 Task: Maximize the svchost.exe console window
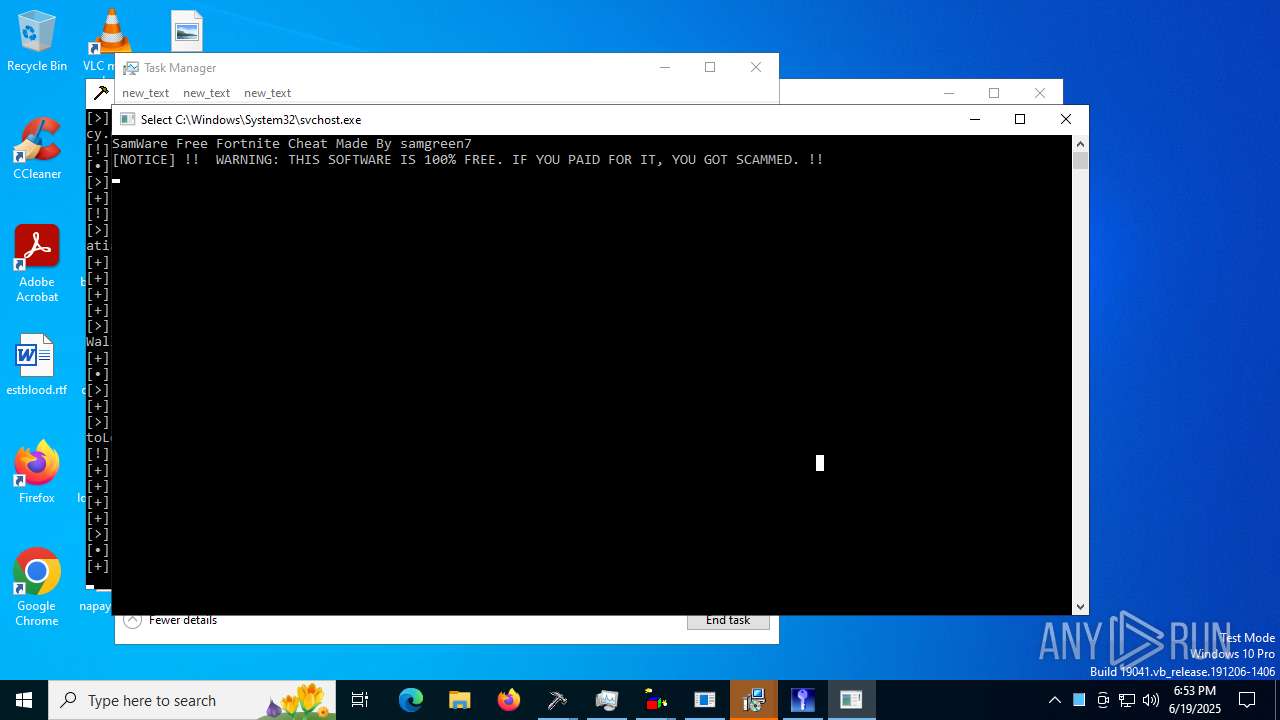point(1020,119)
